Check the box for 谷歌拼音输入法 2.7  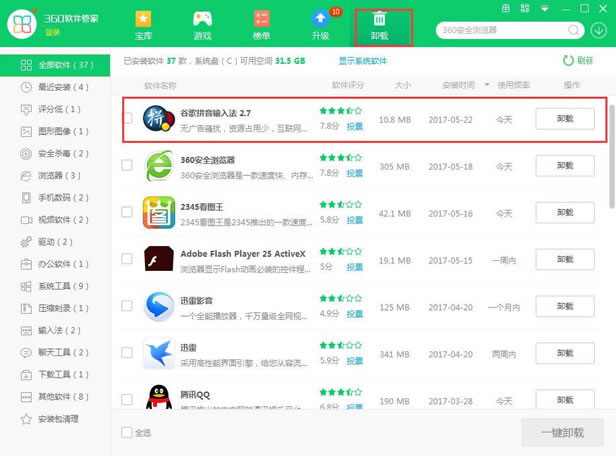click(127, 119)
